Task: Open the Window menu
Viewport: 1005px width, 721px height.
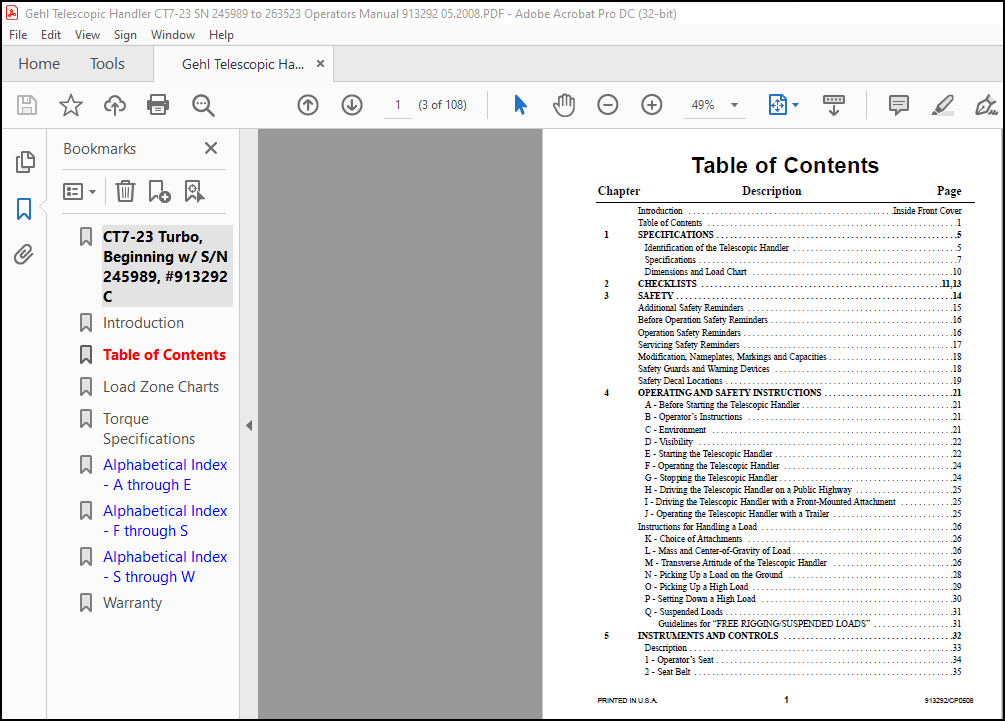Action: pyautogui.click(x=172, y=35)
